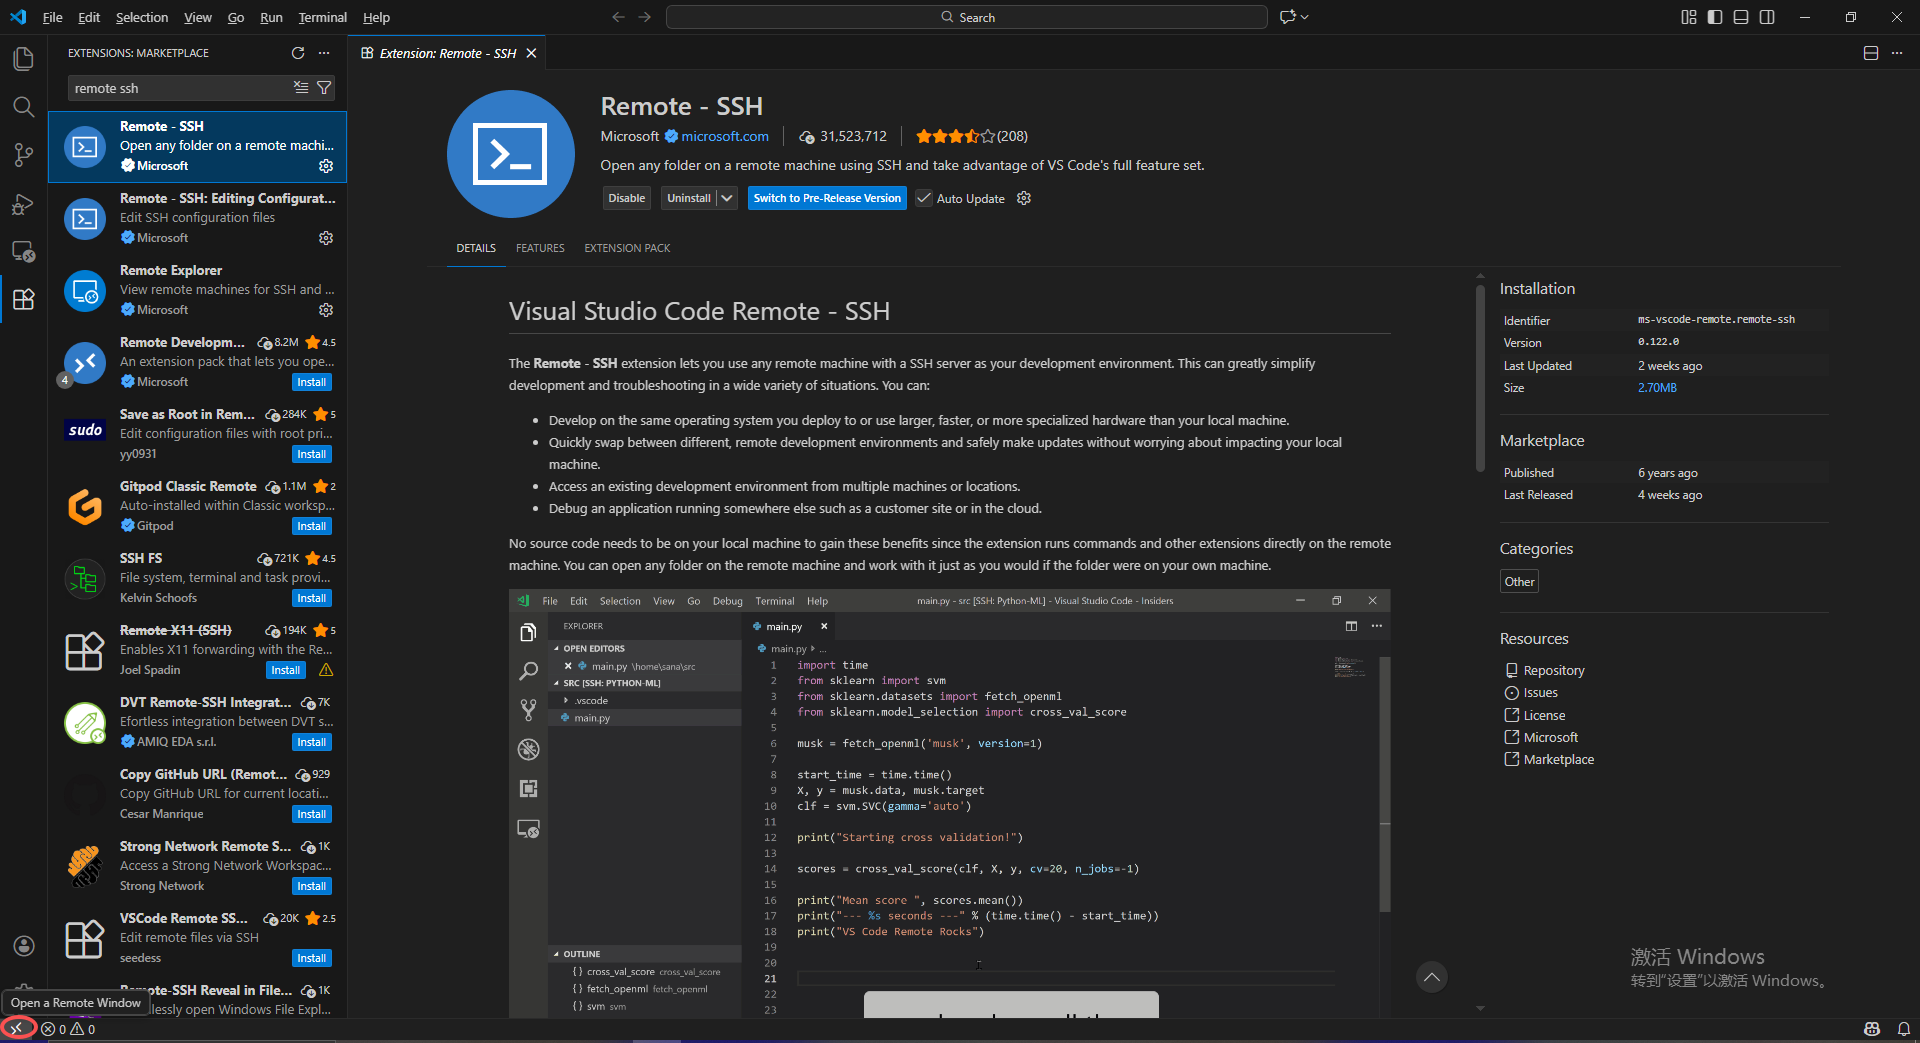Viewport: 1920px width, 1043px height.
Task: Open manage gear for Remote - SSH: Editing Configuration
Action: [x=326, y=238]
